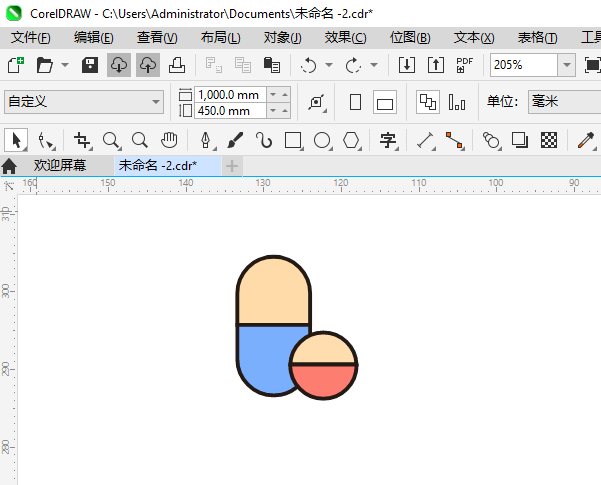
Task: Click the page width 1,000.0 mm field
Action: (x=228, y=94)
